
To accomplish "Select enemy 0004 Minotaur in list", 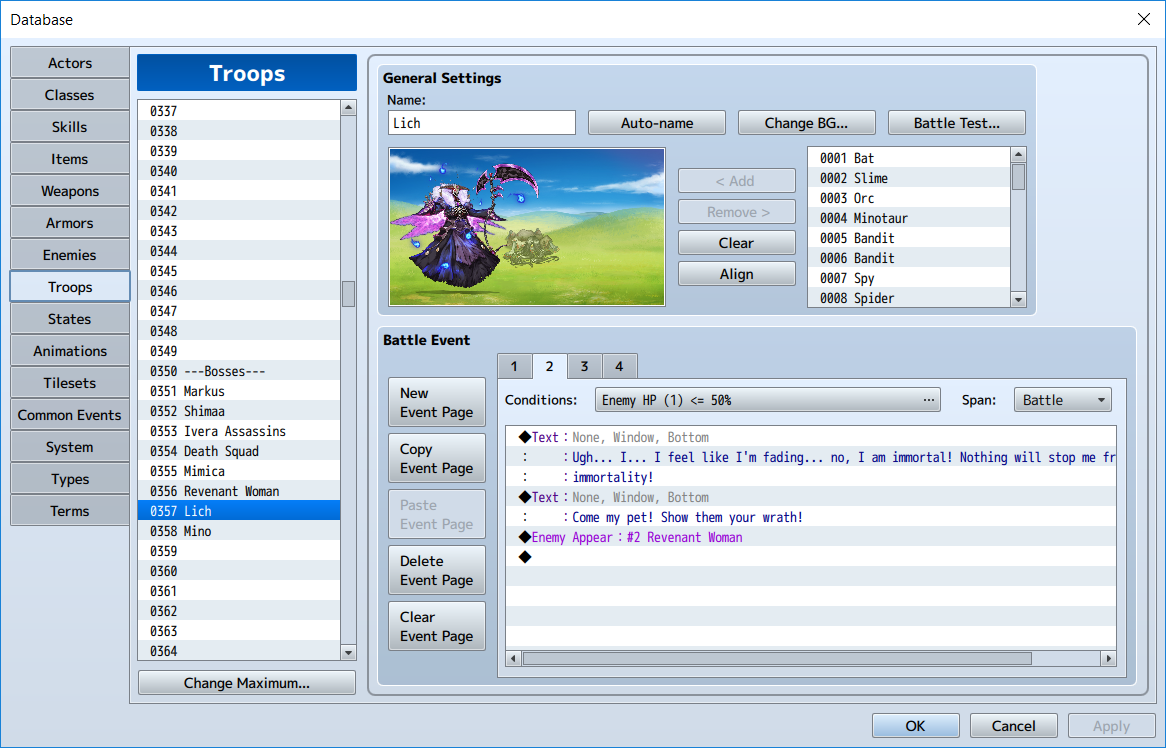I will click(909, 219).
